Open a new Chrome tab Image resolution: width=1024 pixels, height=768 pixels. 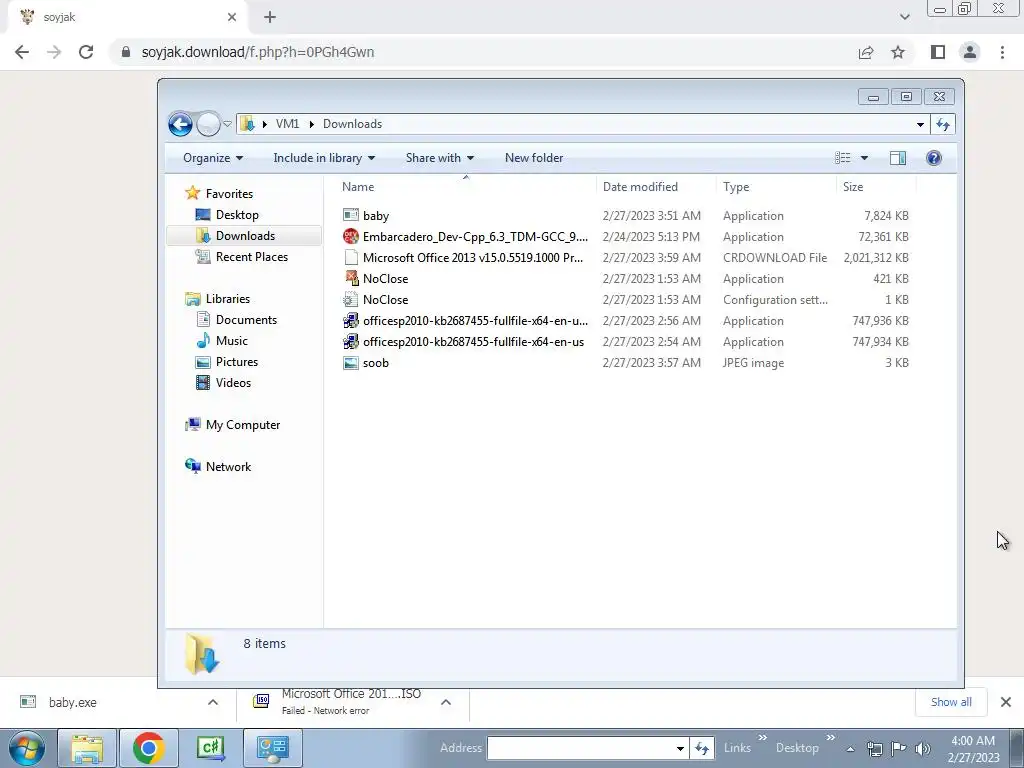pyautogui.click(x=270, y=17)
